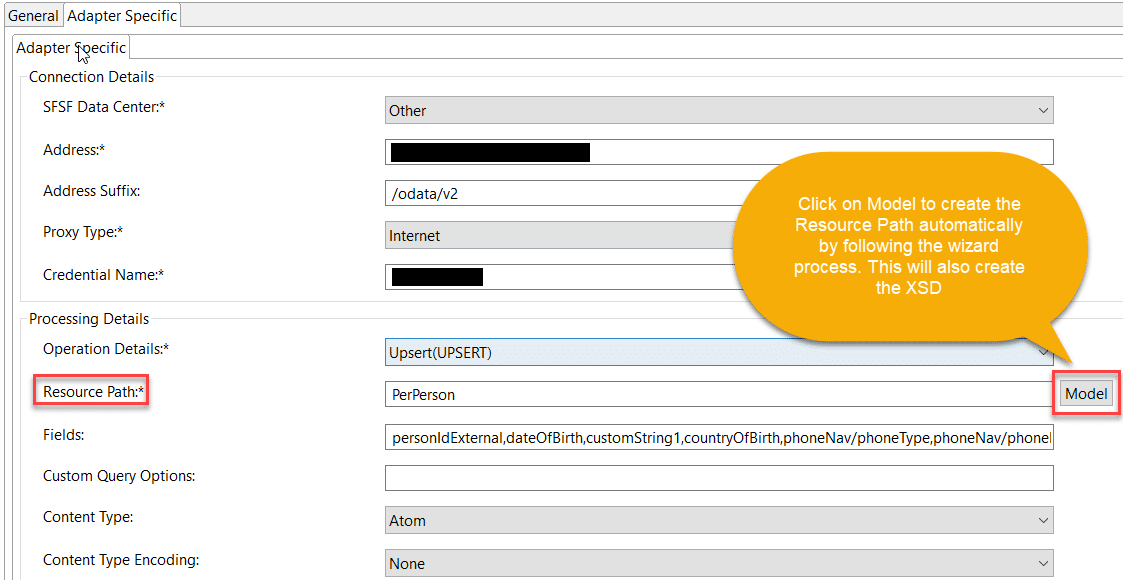Switch to the General tab
The height and width of the screenshot is (580, 1123).
33,15
